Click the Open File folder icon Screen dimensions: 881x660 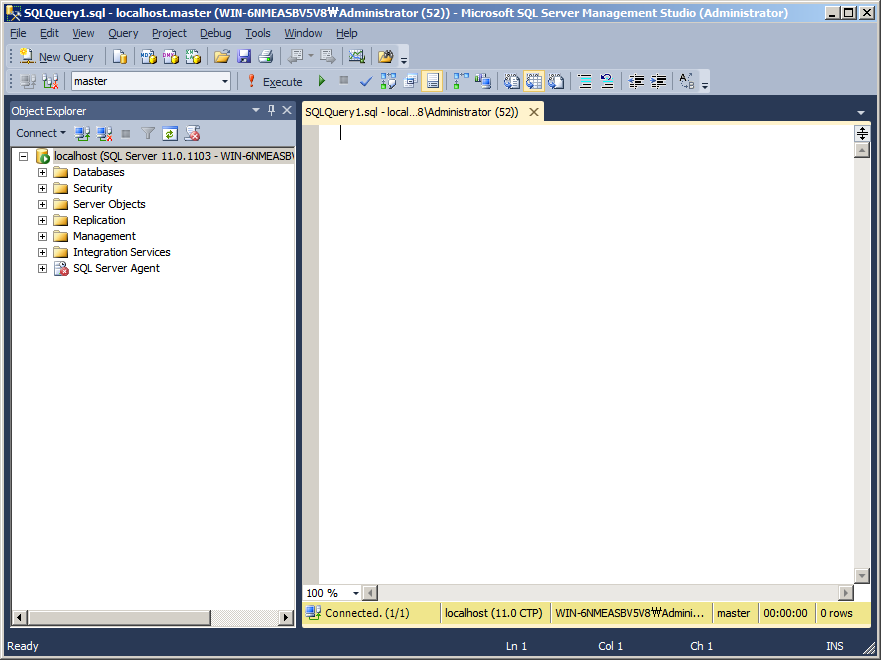[222, 57]
